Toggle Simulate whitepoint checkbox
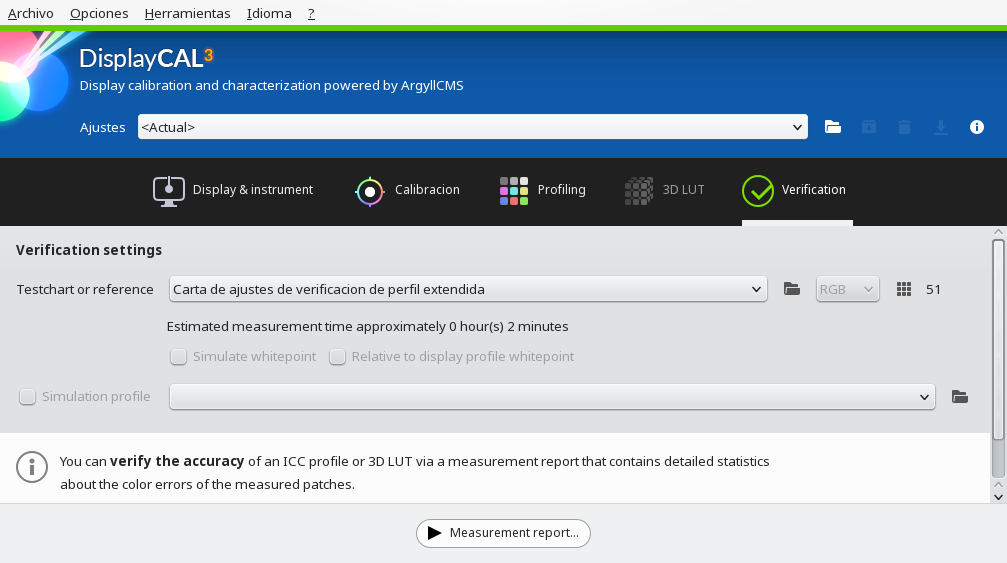 [x=179, y=357]
